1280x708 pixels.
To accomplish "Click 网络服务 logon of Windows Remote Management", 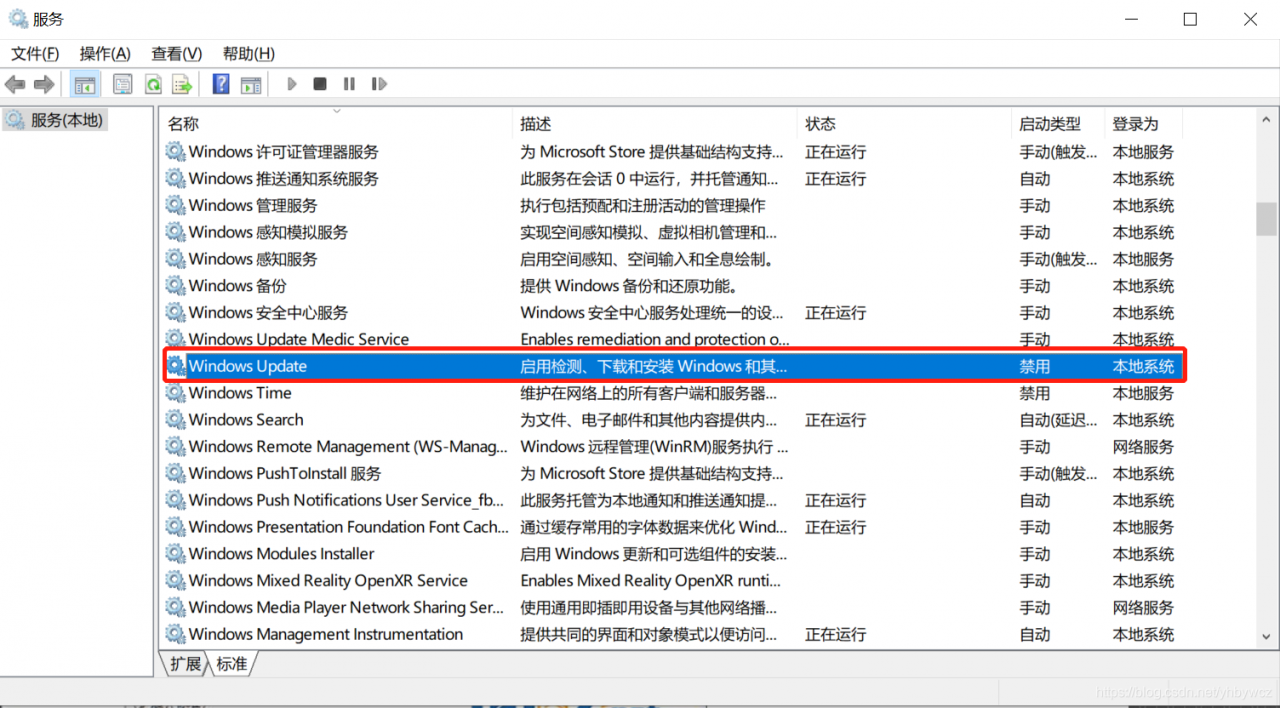I will click(x=1144, y=447).
